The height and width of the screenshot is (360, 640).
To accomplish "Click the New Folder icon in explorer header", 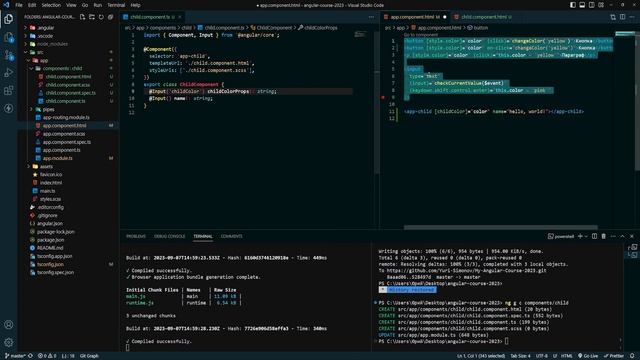I will 92,17.
